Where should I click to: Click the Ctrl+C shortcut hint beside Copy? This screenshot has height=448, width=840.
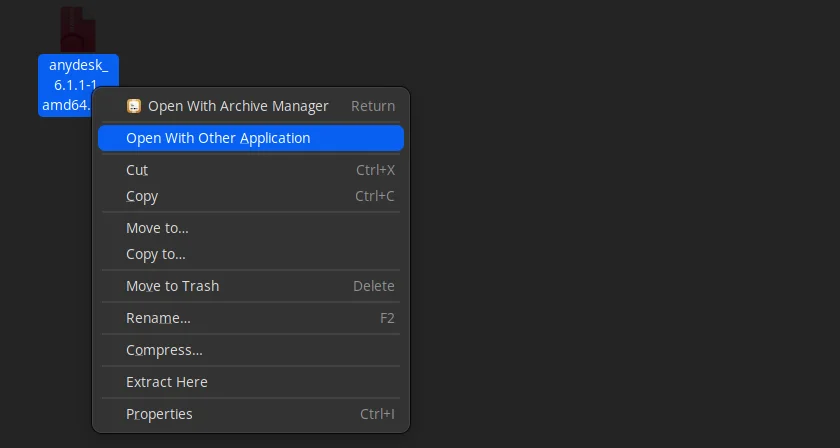tap(375, 196)
